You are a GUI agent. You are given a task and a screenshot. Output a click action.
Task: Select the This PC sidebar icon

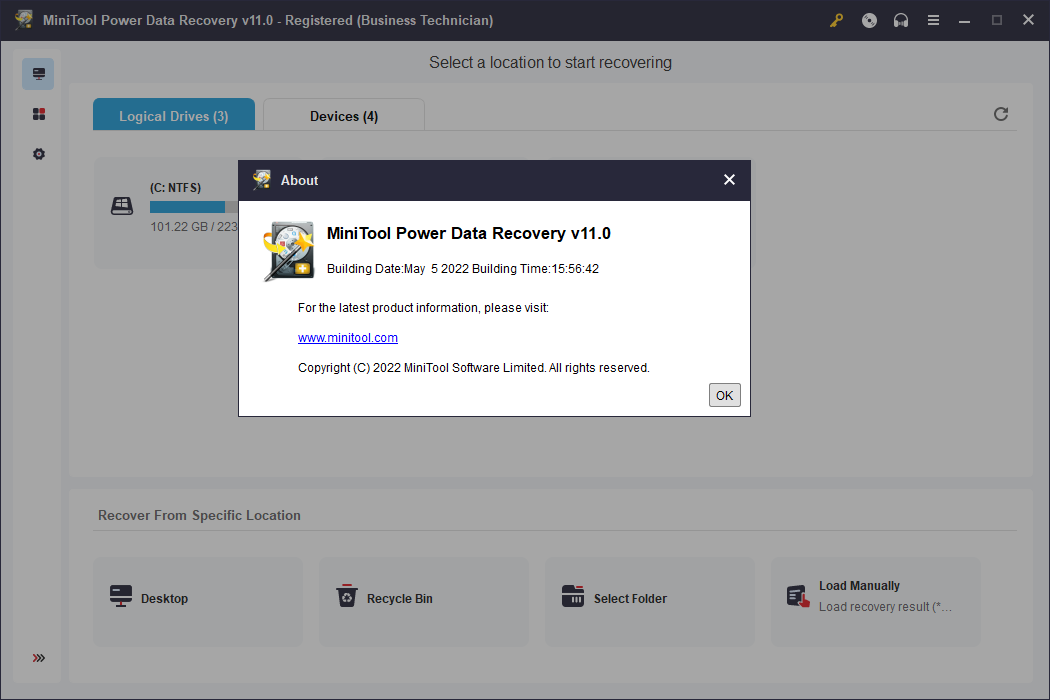38,74
